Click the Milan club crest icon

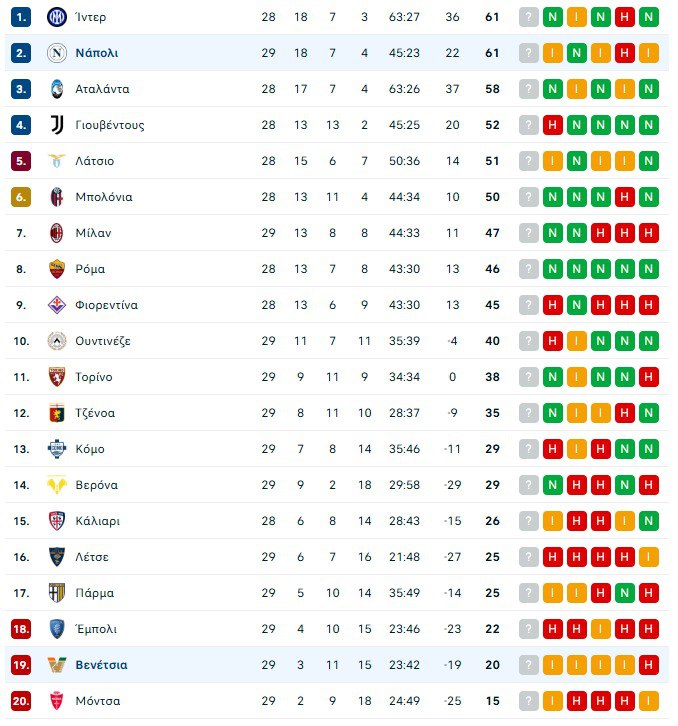[56, 233]
